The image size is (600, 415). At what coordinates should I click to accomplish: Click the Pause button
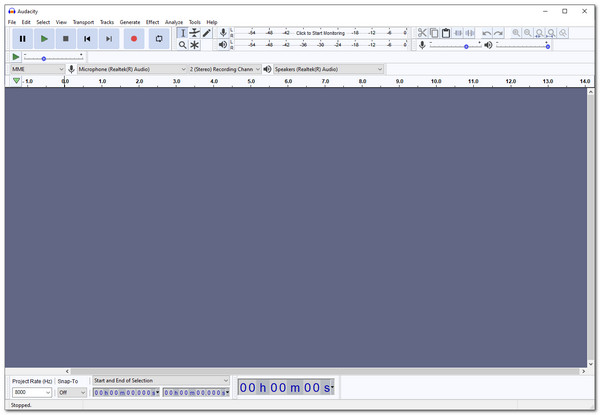click(23, 39)
